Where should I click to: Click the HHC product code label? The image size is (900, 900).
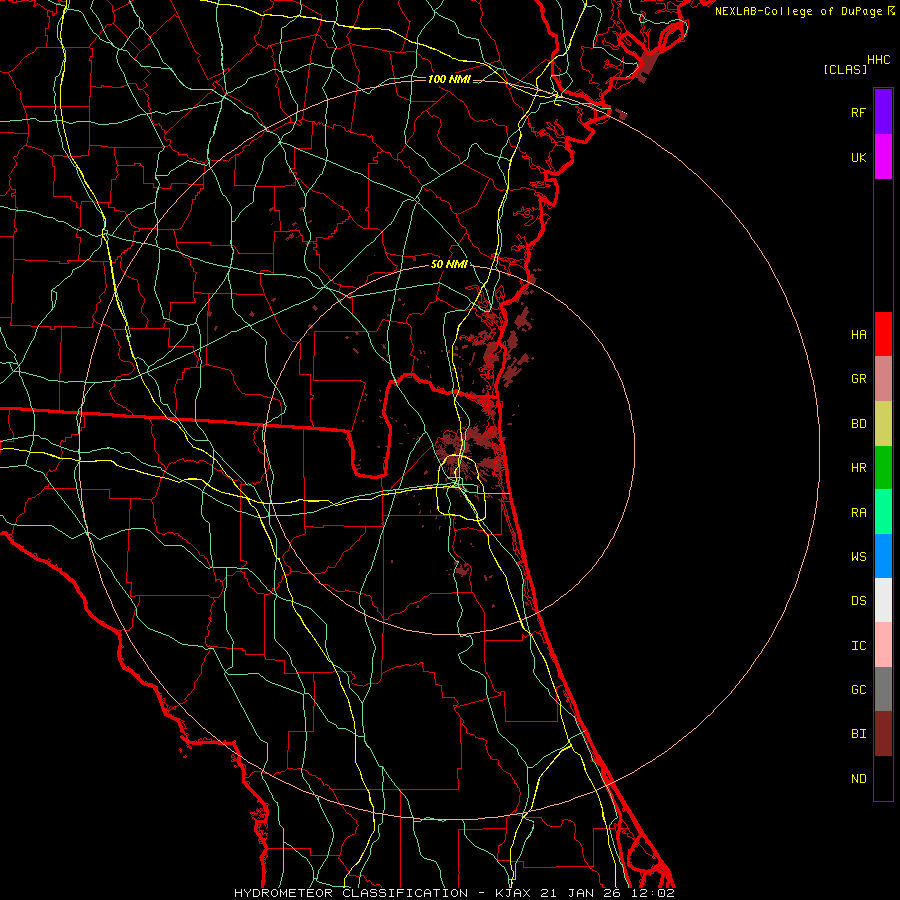(879, 59)
